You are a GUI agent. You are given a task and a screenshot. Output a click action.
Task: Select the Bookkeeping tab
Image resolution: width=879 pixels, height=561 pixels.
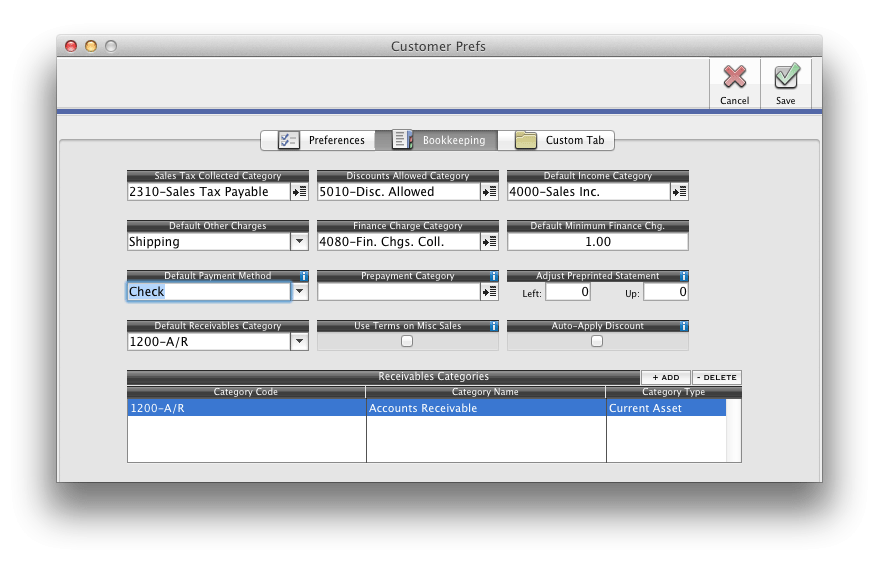click(x=437, y=140)
